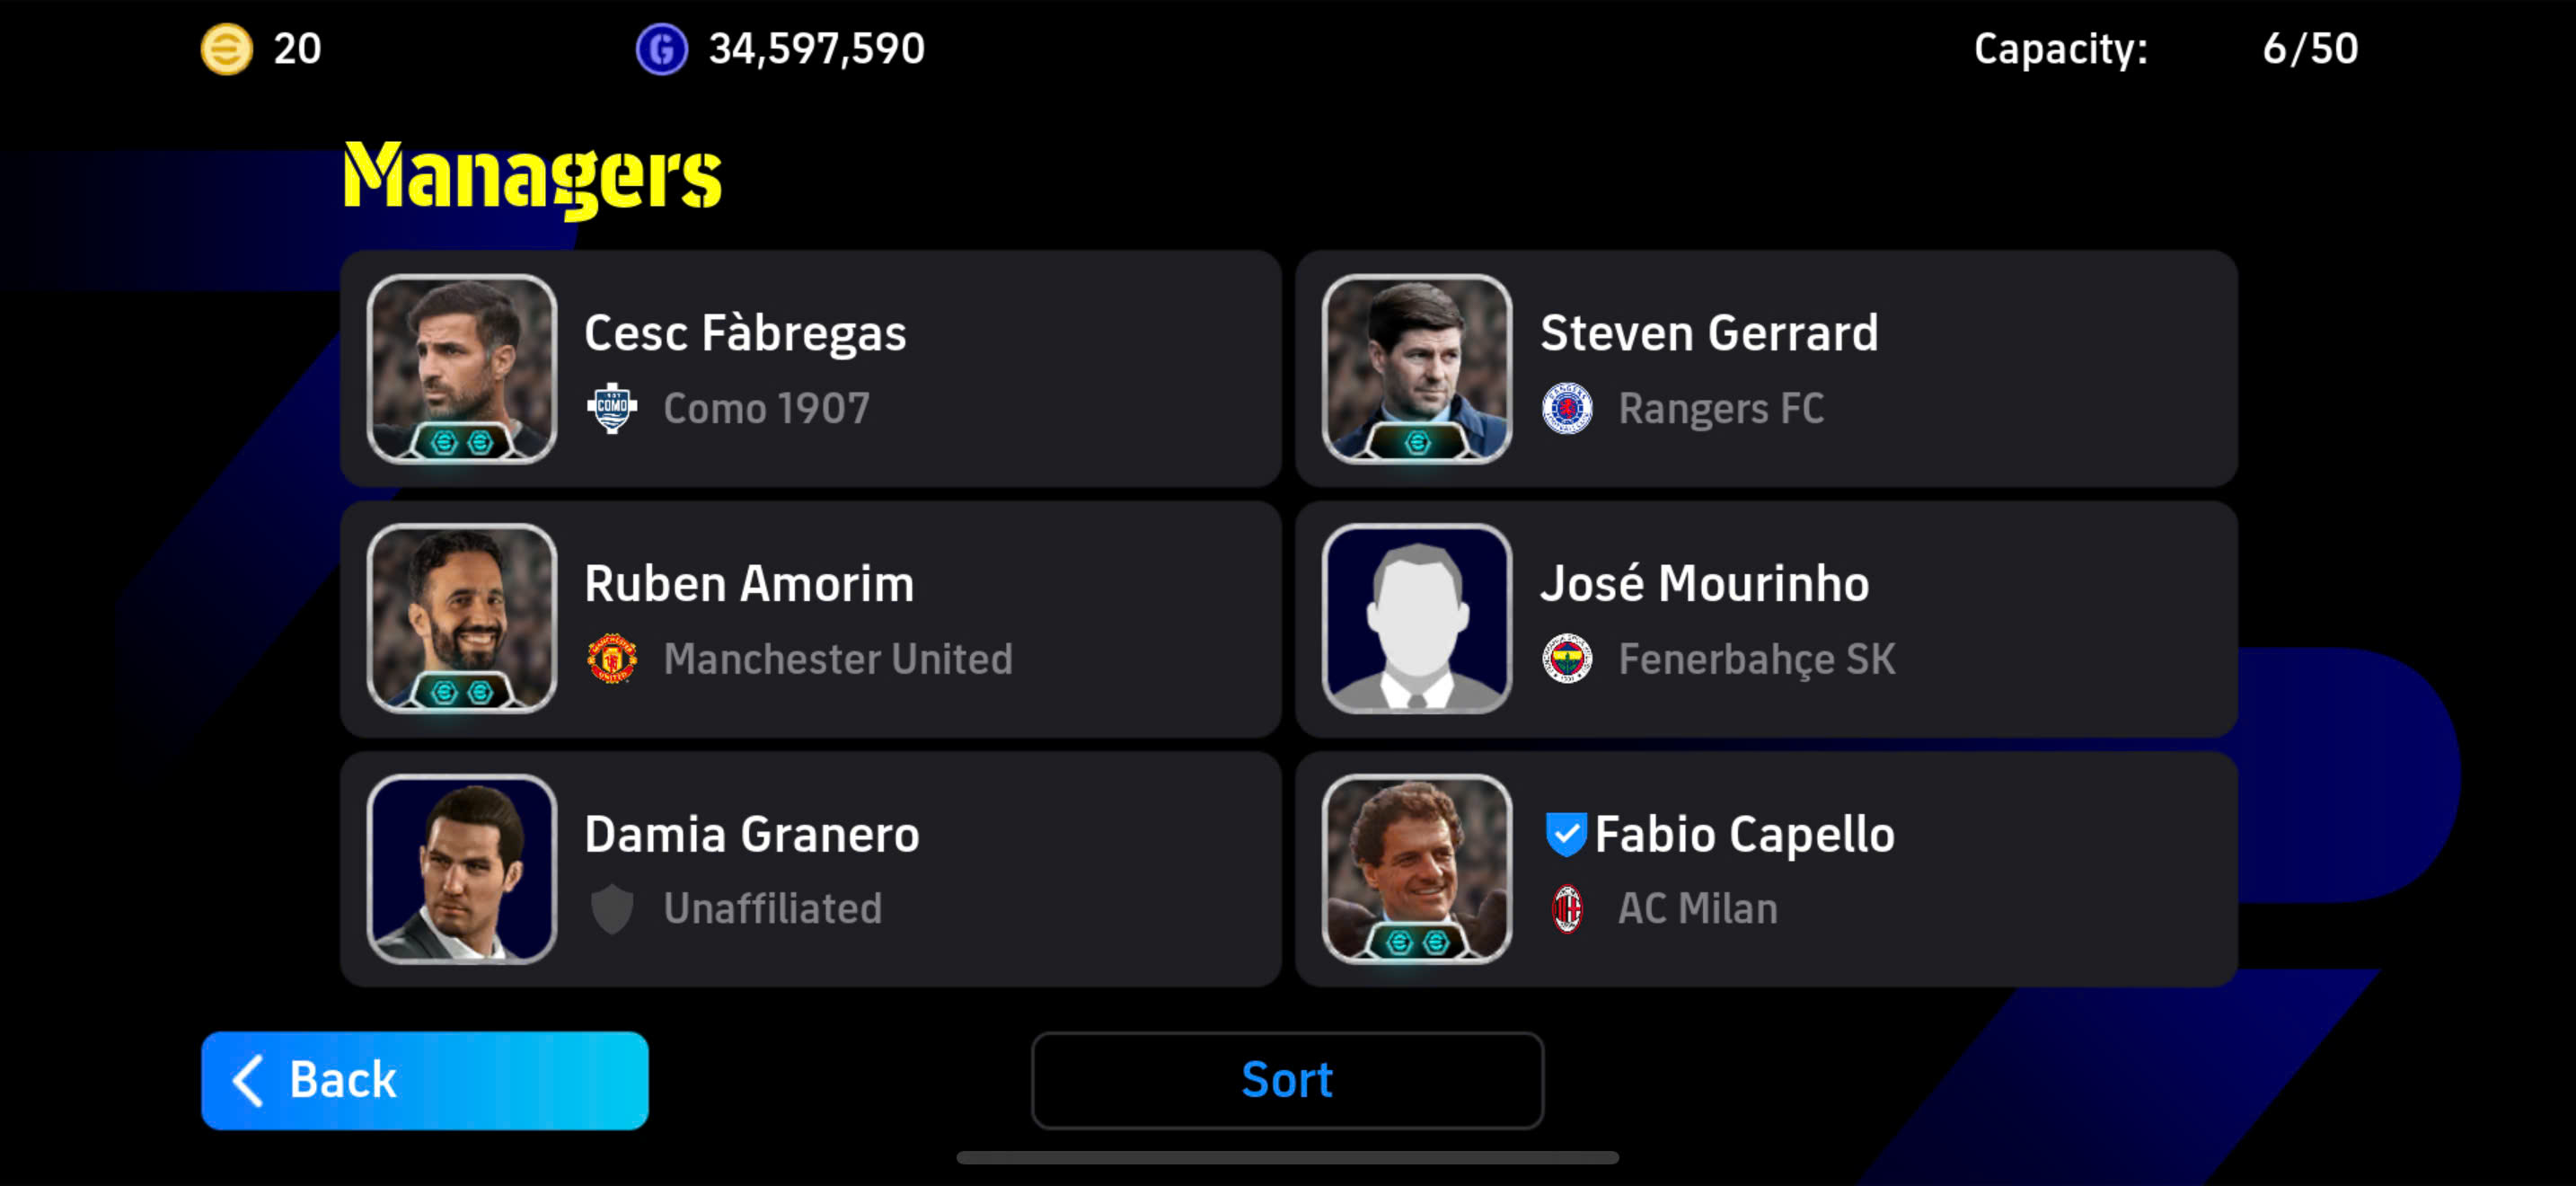Screen dimensions: 2576x1186
Task: Tap the blue GP currency icon
Action: pos(662,49)
